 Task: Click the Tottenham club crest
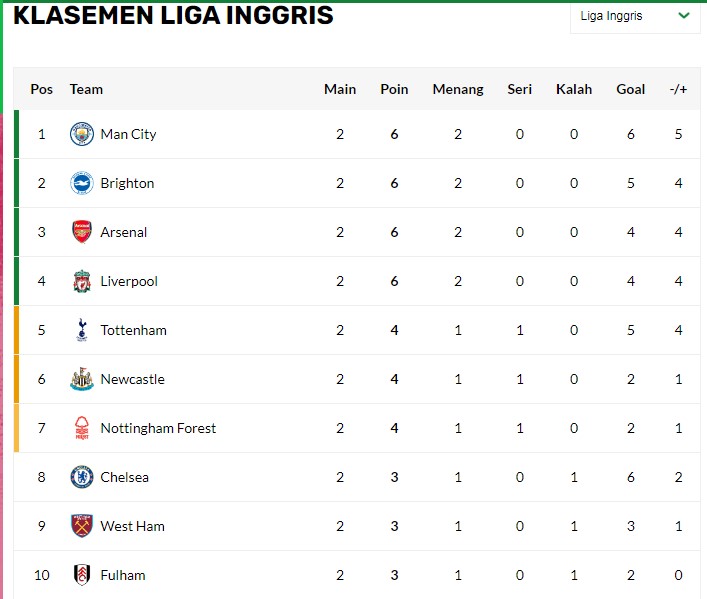point(82,330)
